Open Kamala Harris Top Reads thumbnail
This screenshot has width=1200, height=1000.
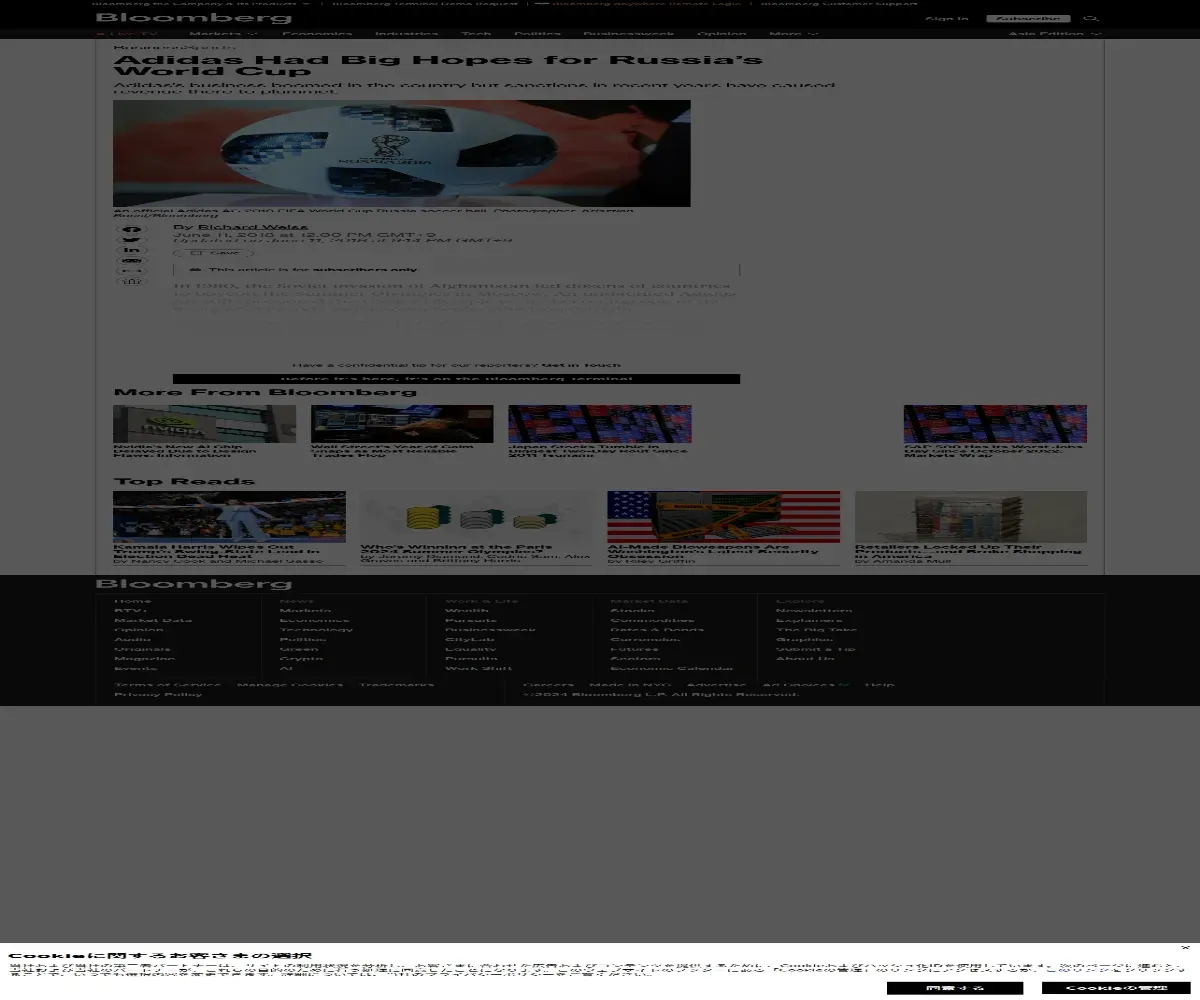tap(229, 517)
